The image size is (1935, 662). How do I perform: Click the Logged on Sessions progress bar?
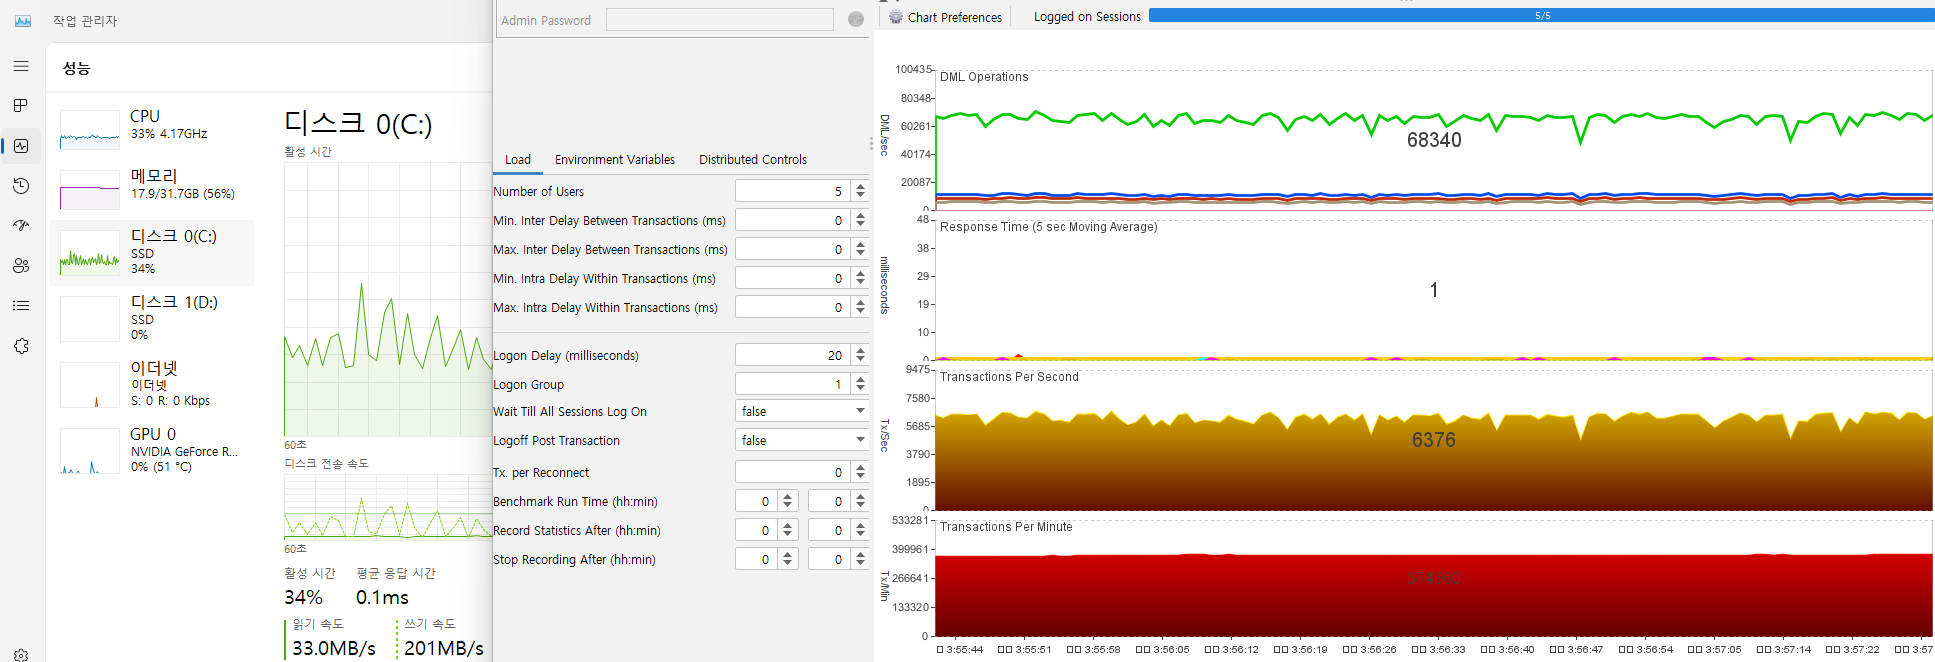(x=1541, y=16)
